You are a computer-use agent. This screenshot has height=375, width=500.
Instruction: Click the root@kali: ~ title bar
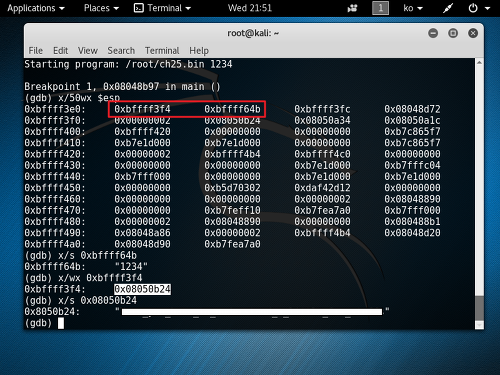point(253,33)
